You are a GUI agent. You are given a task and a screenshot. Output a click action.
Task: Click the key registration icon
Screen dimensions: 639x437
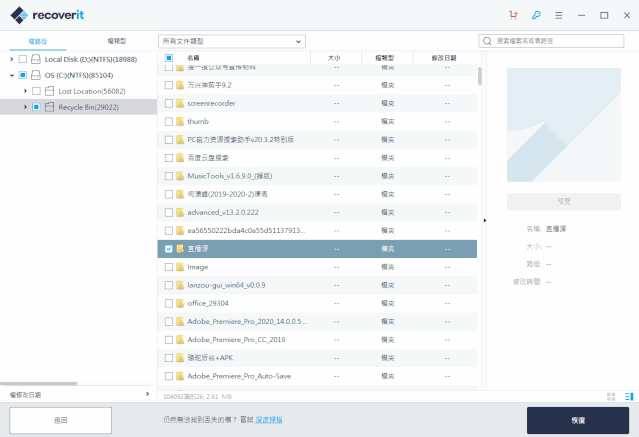pyautogui.click(x=536, y=15)
